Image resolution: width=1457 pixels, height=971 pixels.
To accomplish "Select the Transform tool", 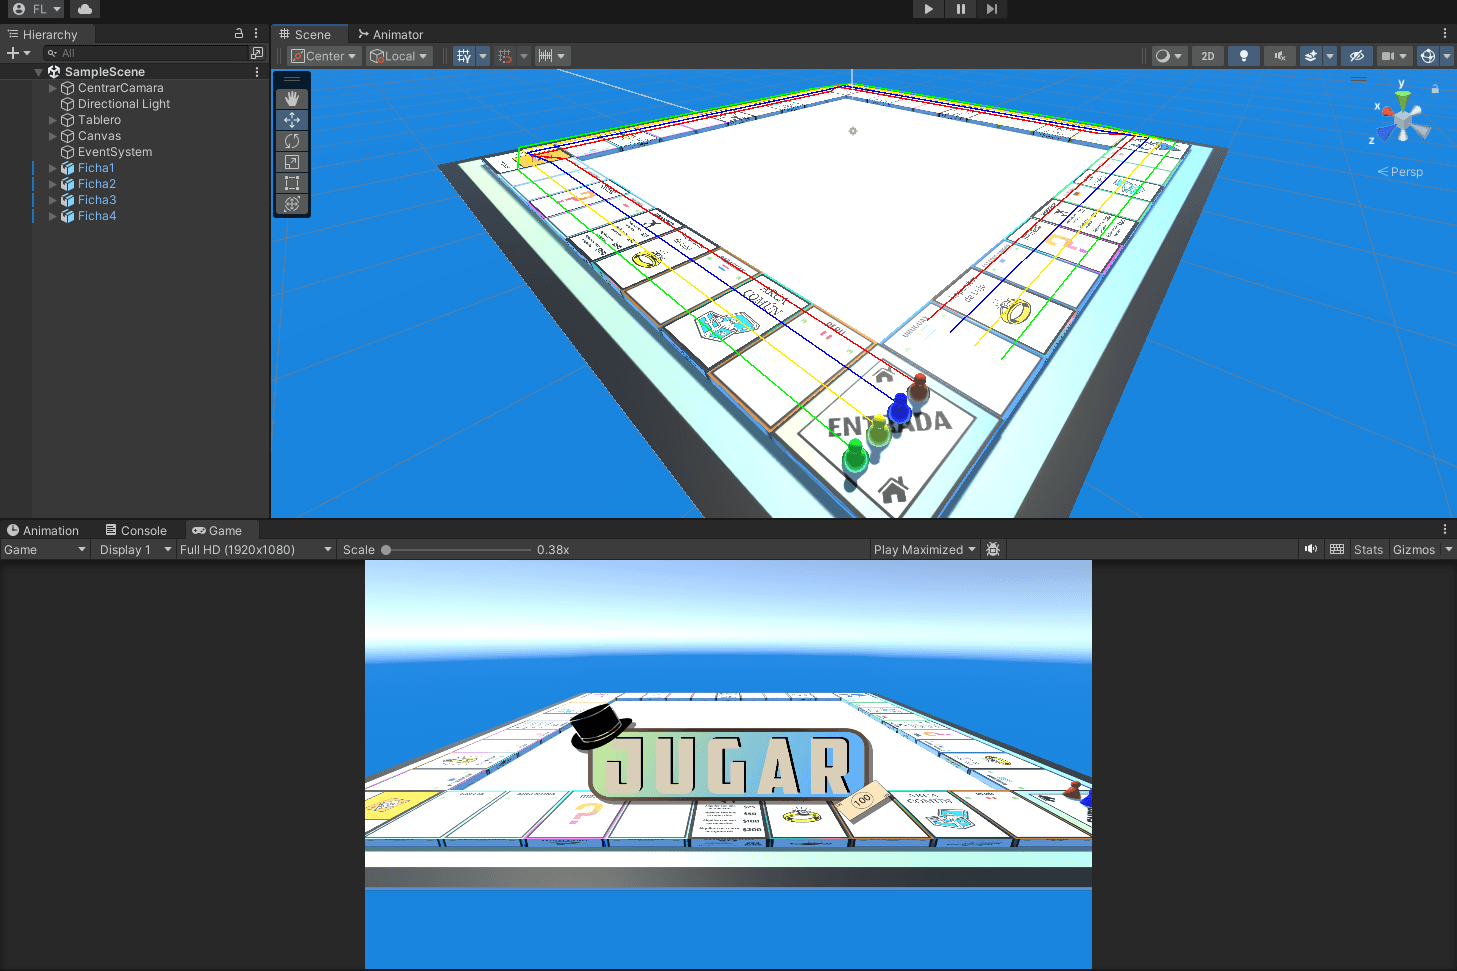I will [292, 204].
